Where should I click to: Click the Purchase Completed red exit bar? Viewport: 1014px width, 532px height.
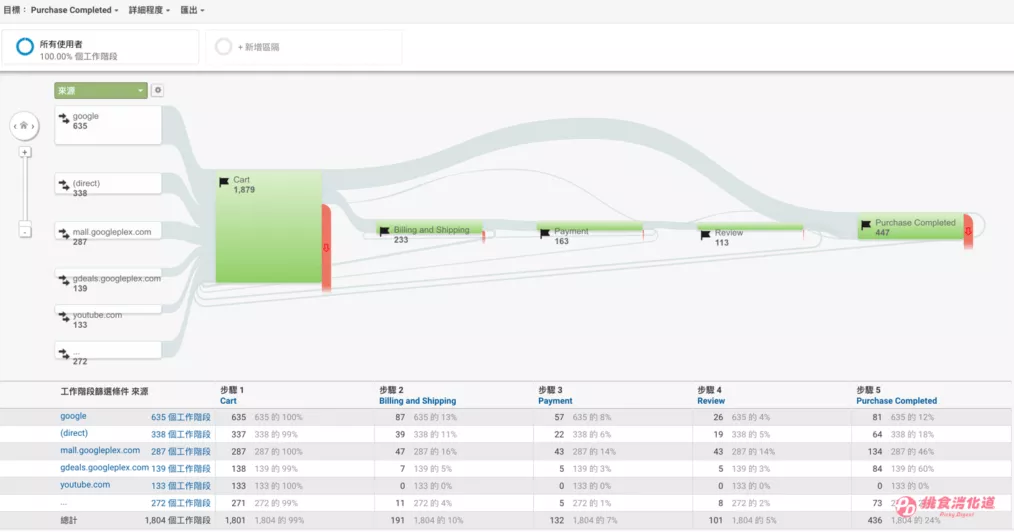point(968,231)
